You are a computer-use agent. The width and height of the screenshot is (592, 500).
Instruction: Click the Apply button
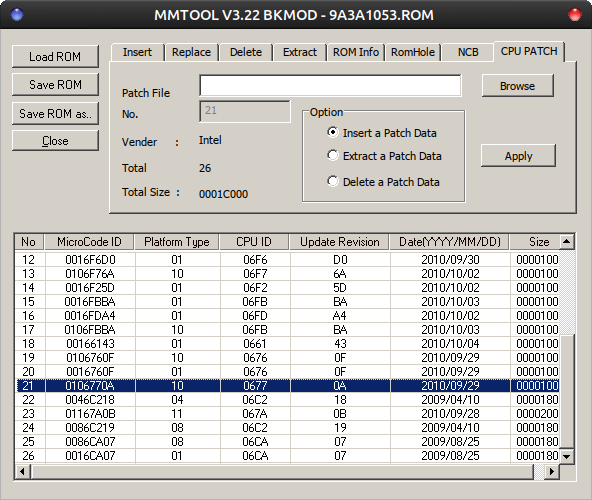518,156
